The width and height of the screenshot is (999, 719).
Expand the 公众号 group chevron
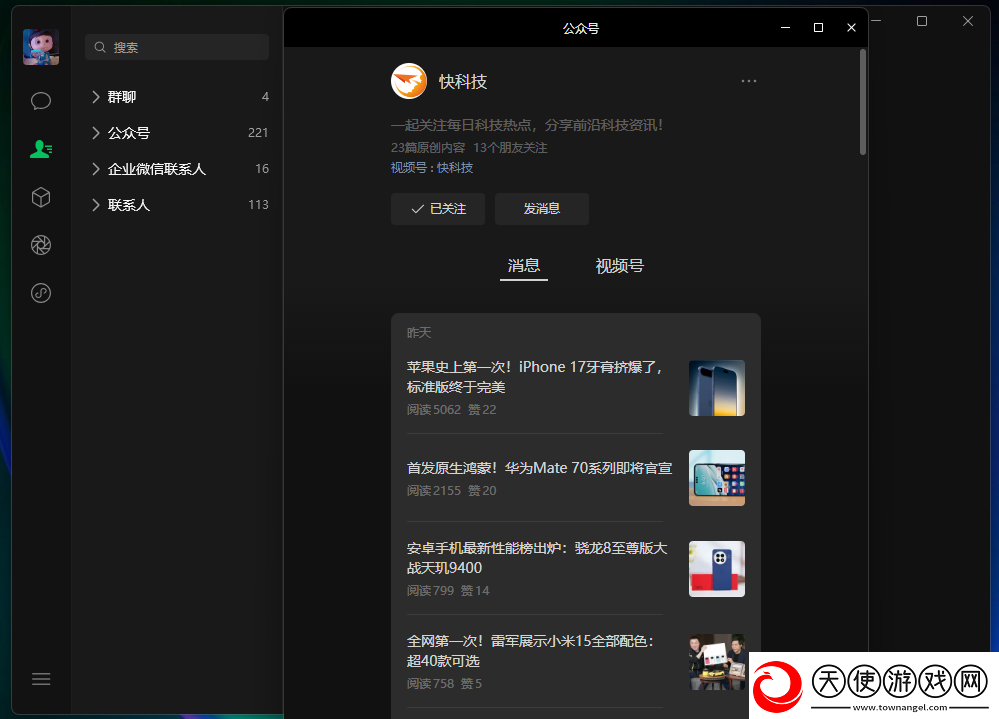click(x=96, y=132)
